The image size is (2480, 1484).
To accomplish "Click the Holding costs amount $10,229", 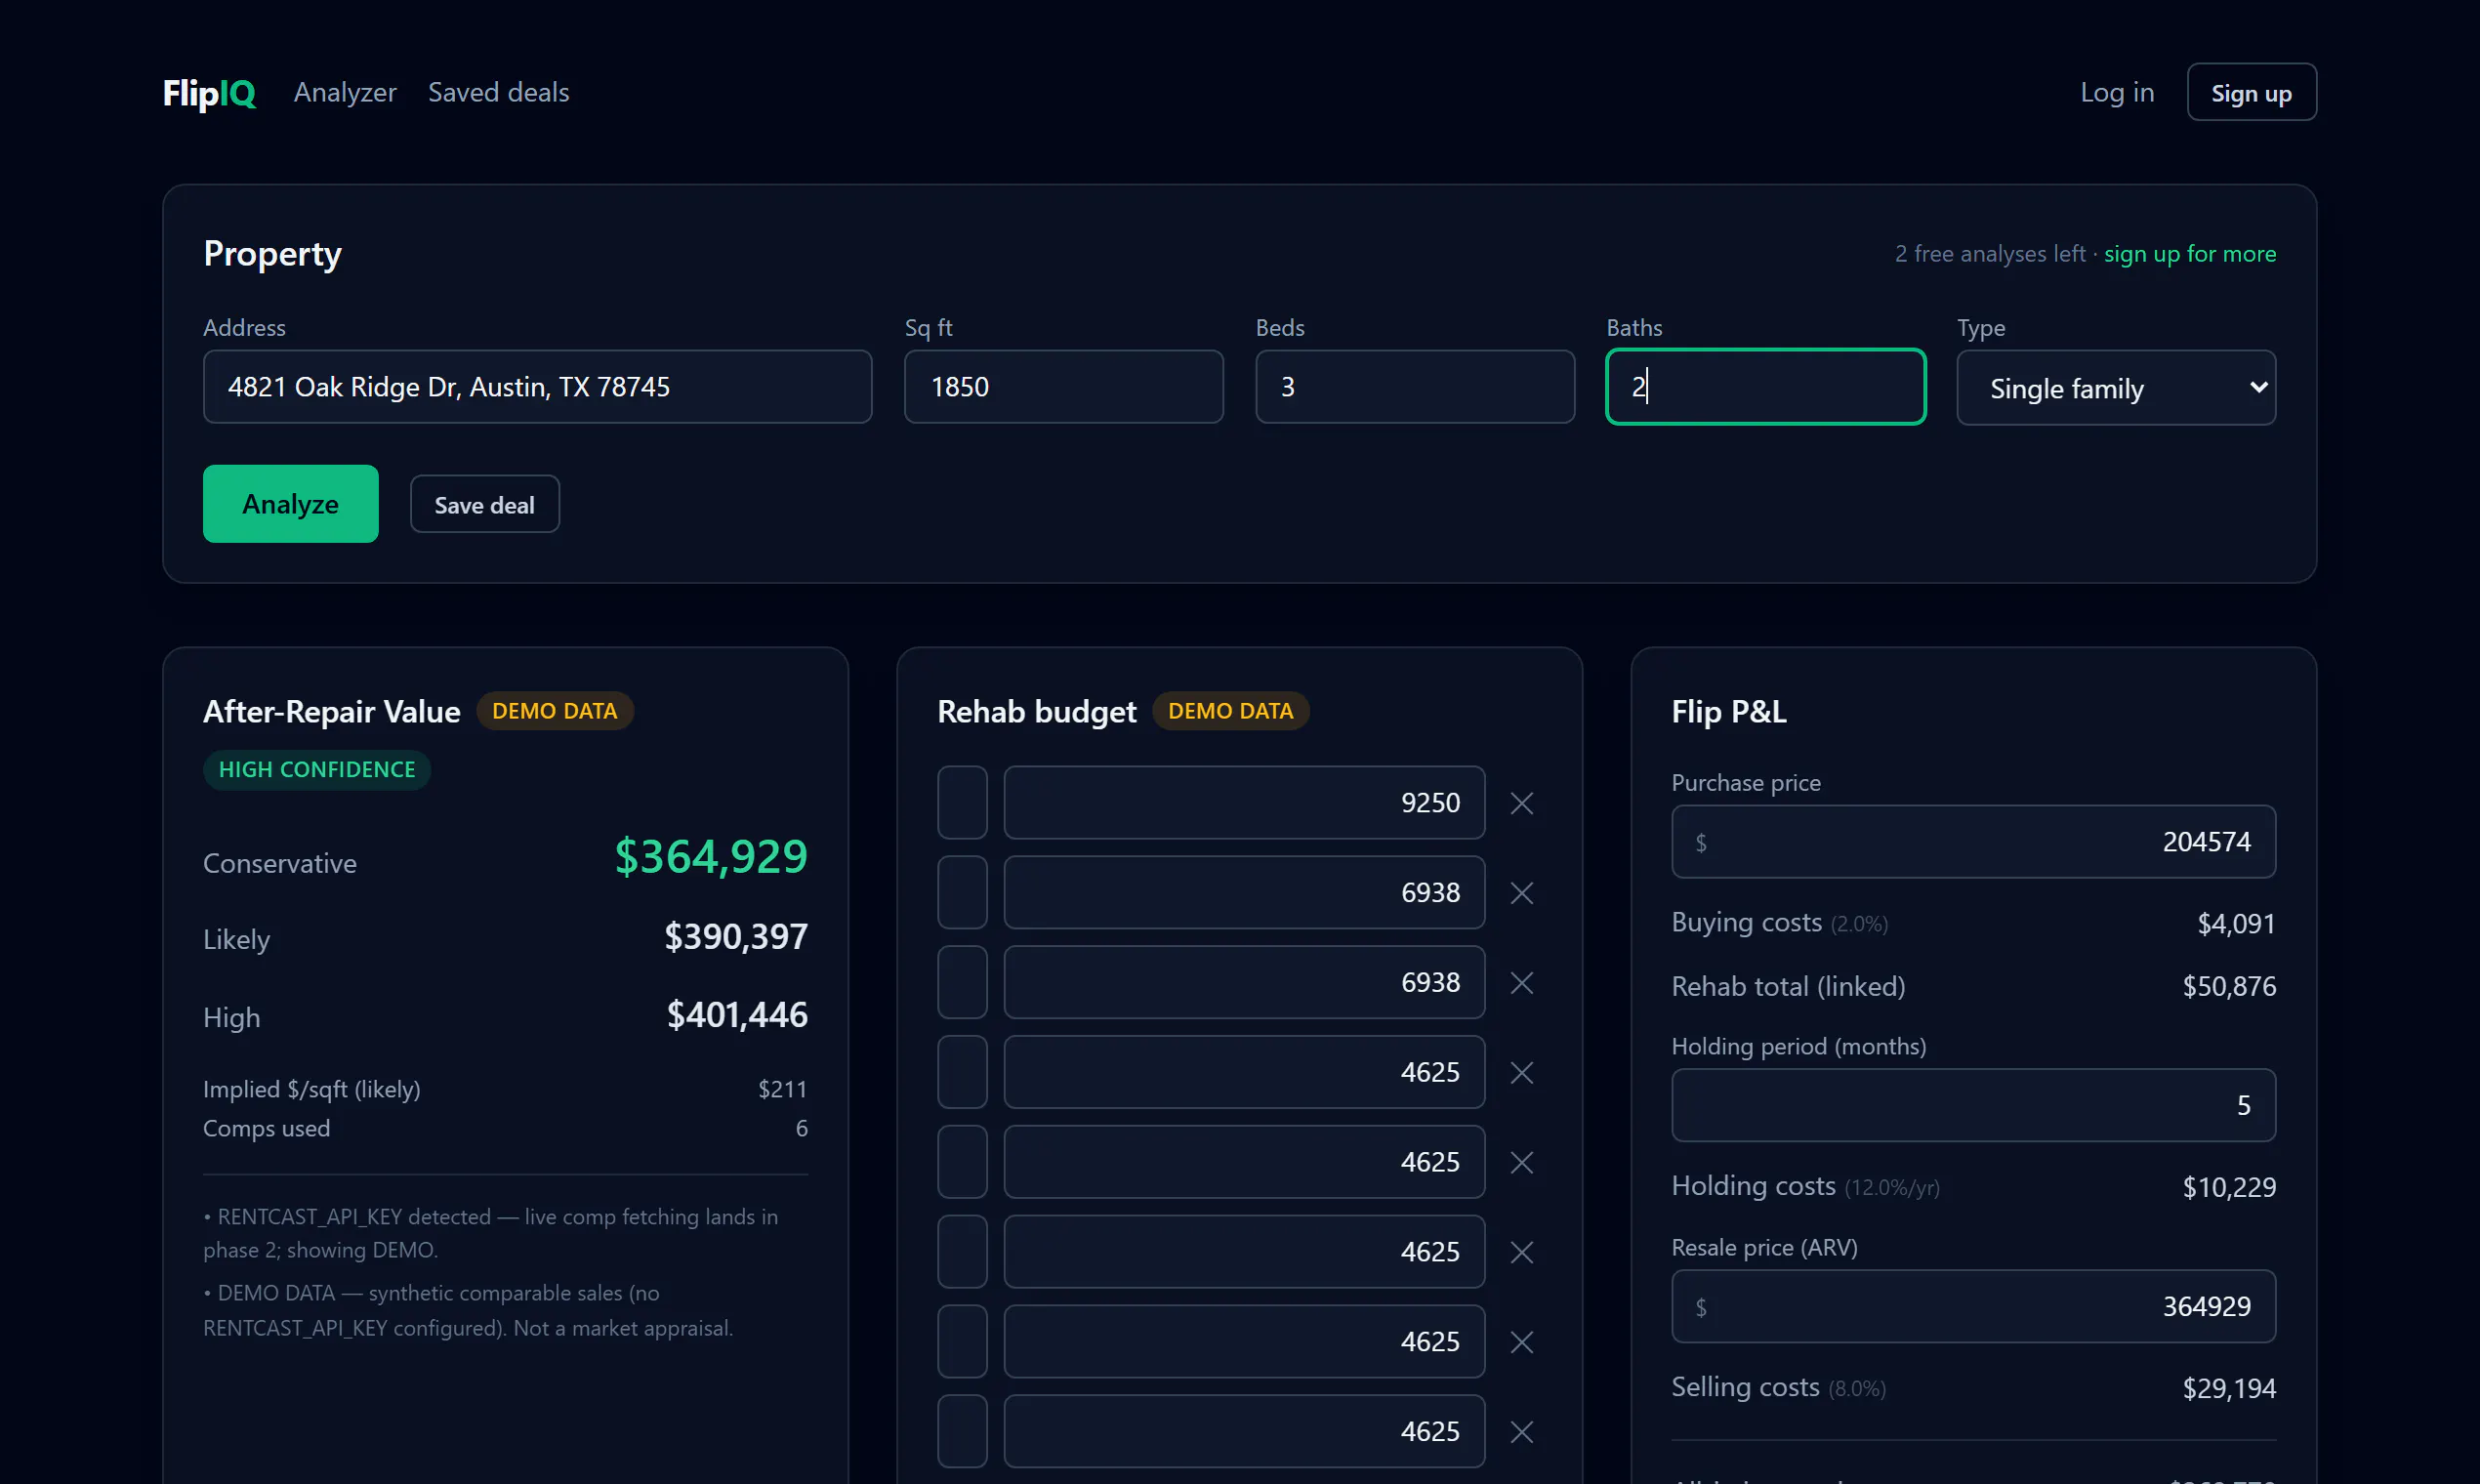I will (x=2229, y=1187).
